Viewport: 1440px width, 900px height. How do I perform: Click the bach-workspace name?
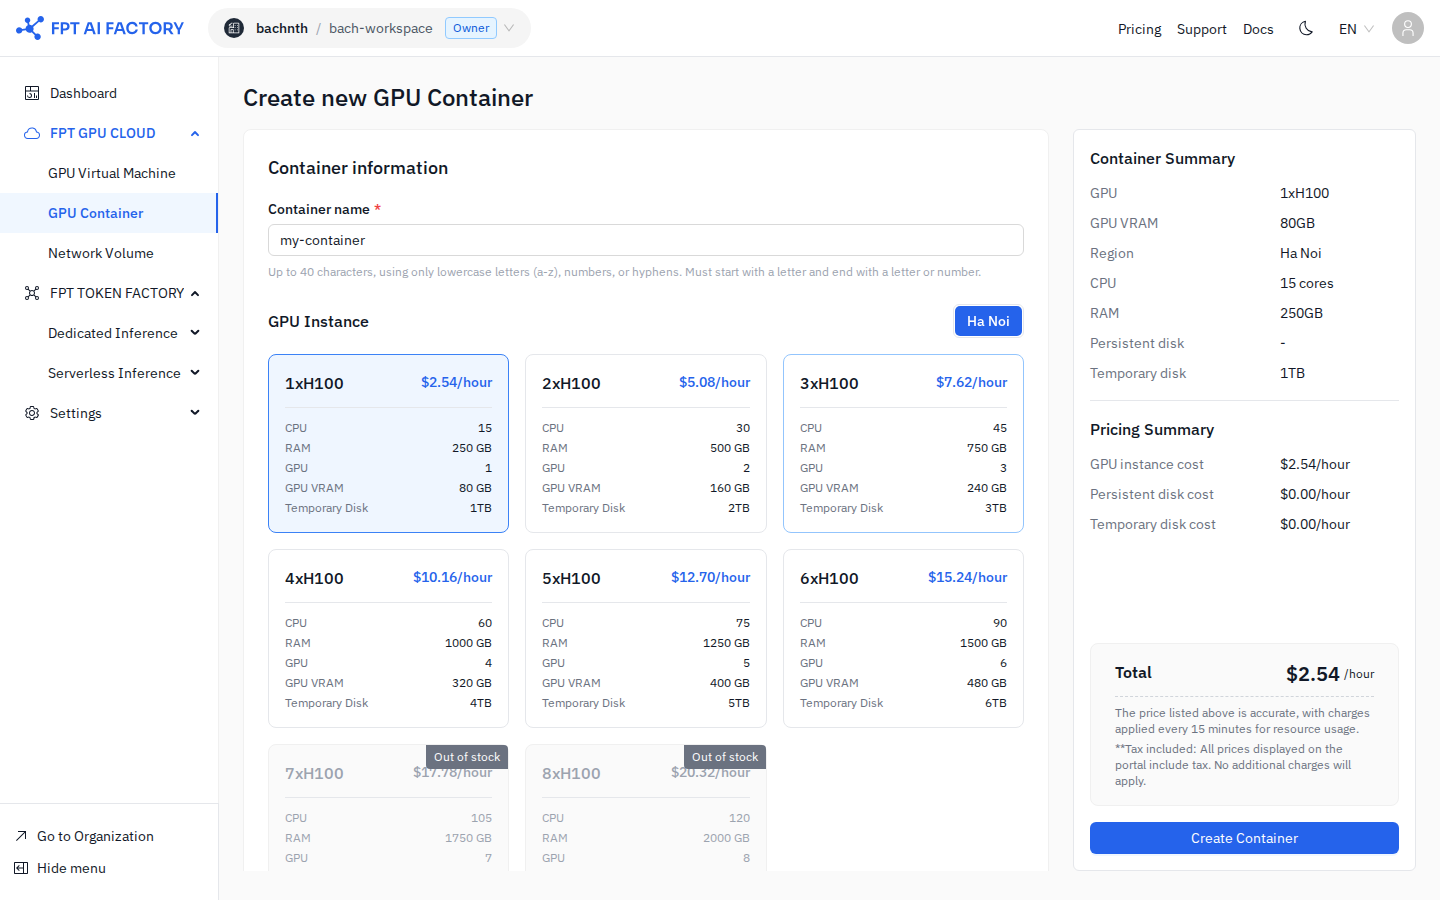(x=380, y=28)
